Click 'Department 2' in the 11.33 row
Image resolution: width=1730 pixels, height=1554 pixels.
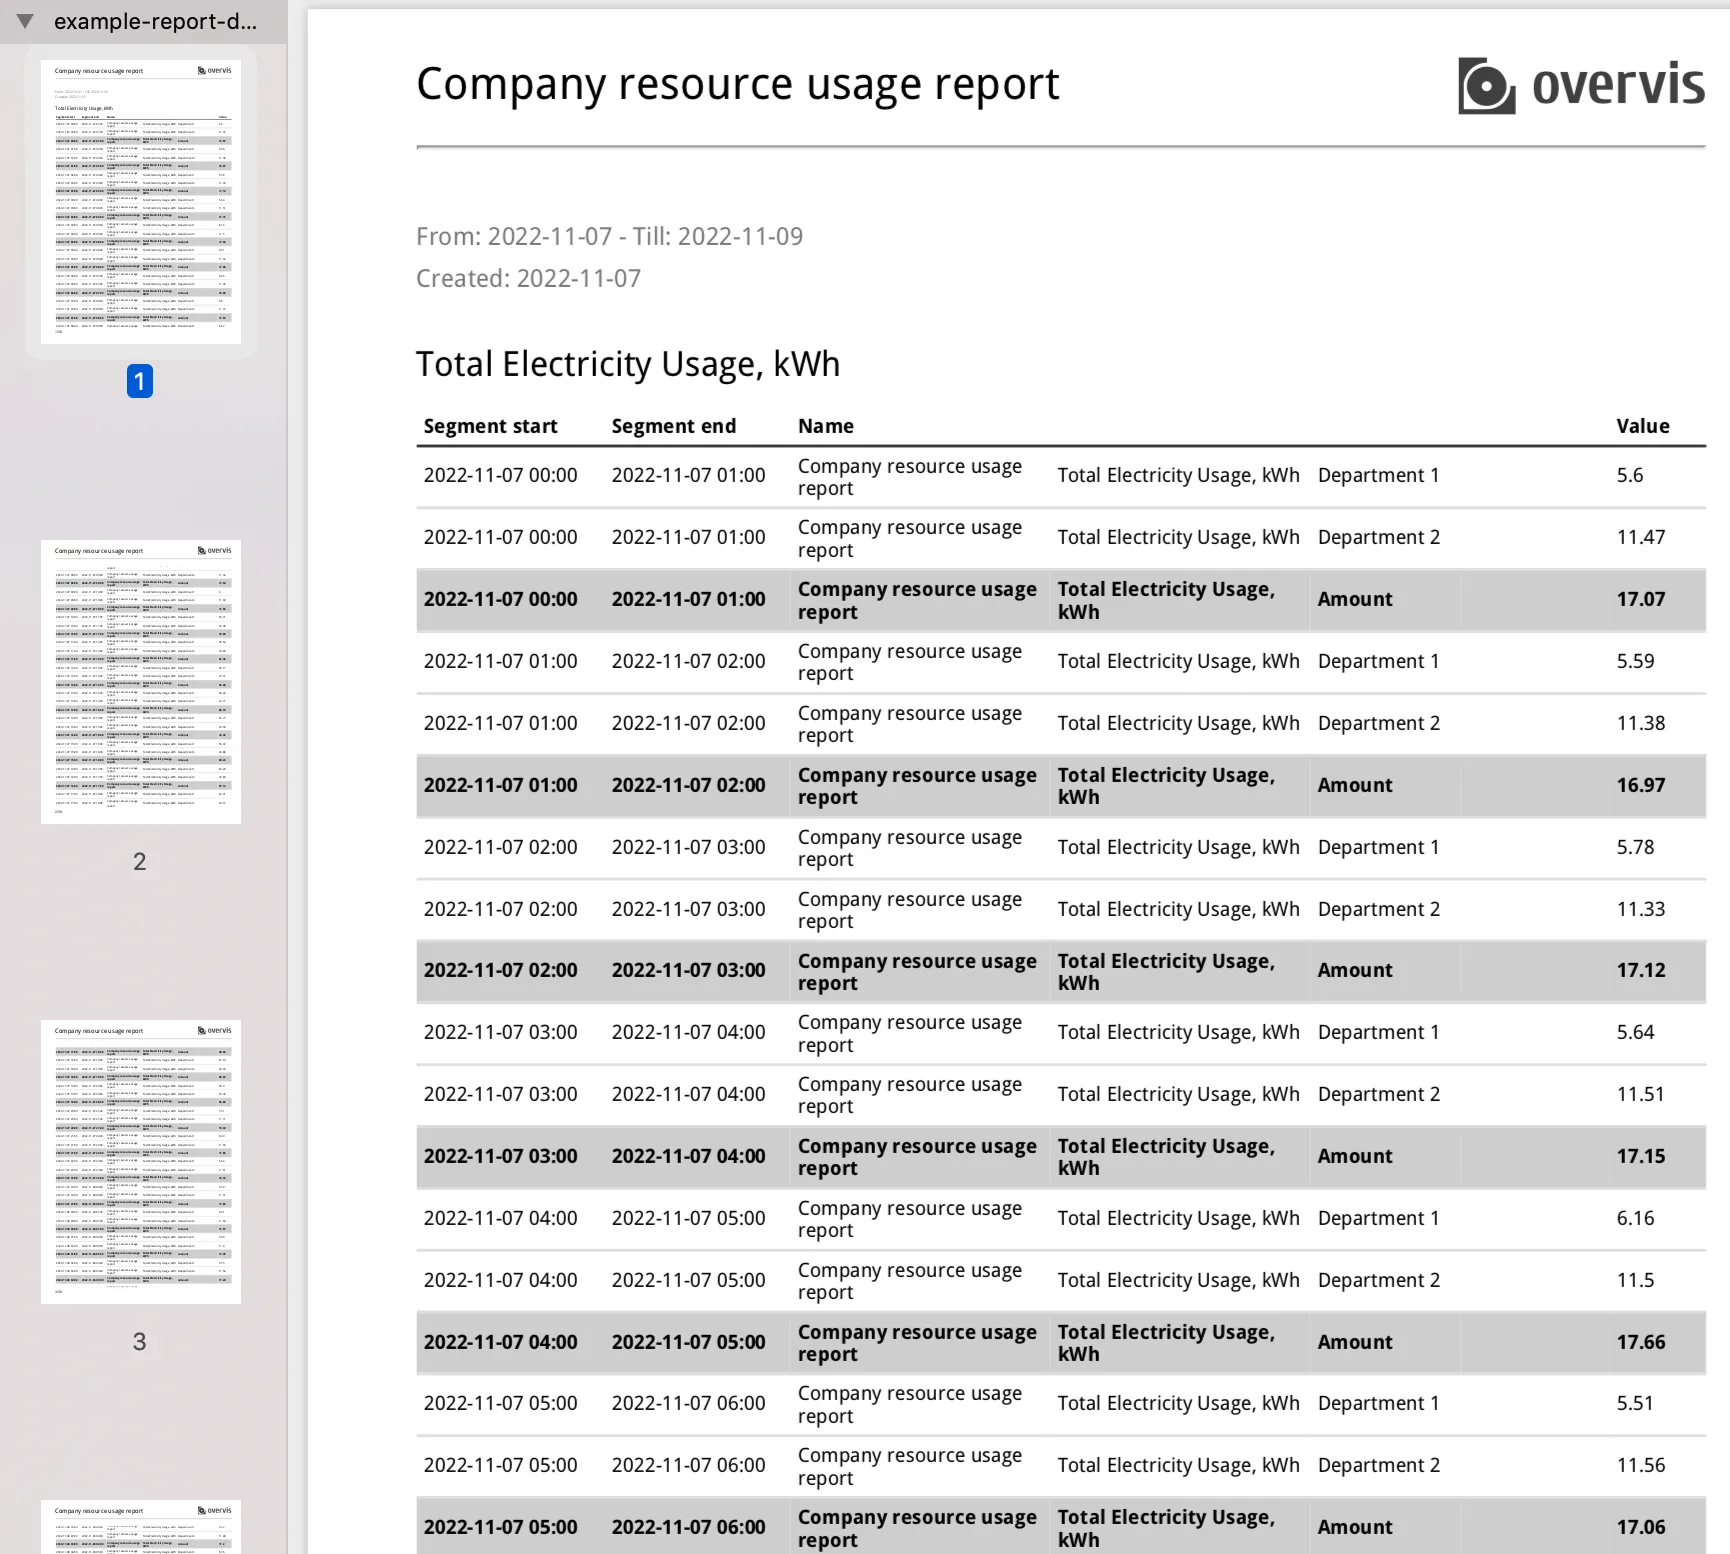[x=1378, y=909]
